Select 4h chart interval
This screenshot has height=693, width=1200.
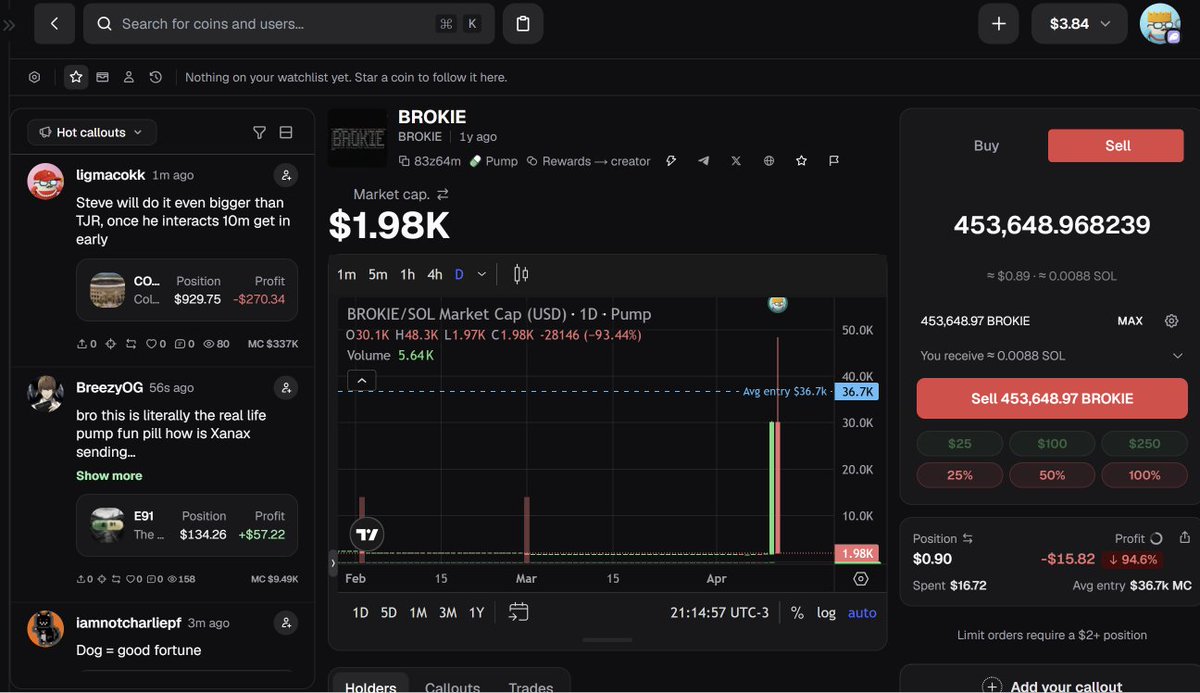coord(434,274)
